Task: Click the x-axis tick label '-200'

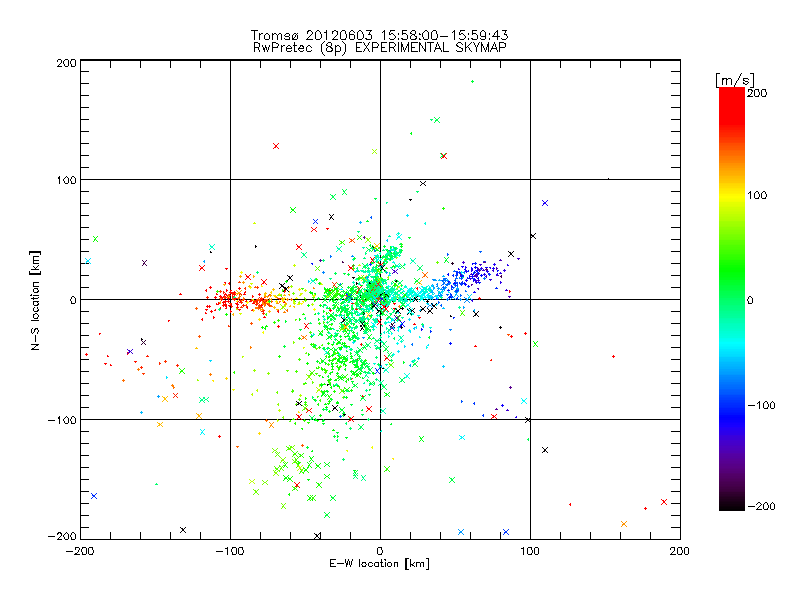Action: 80,551
